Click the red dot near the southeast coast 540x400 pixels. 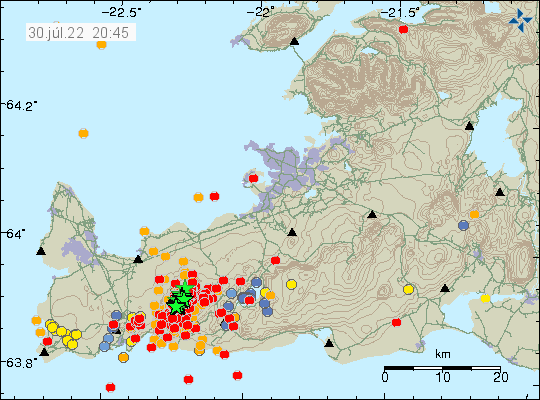[396, 322]
